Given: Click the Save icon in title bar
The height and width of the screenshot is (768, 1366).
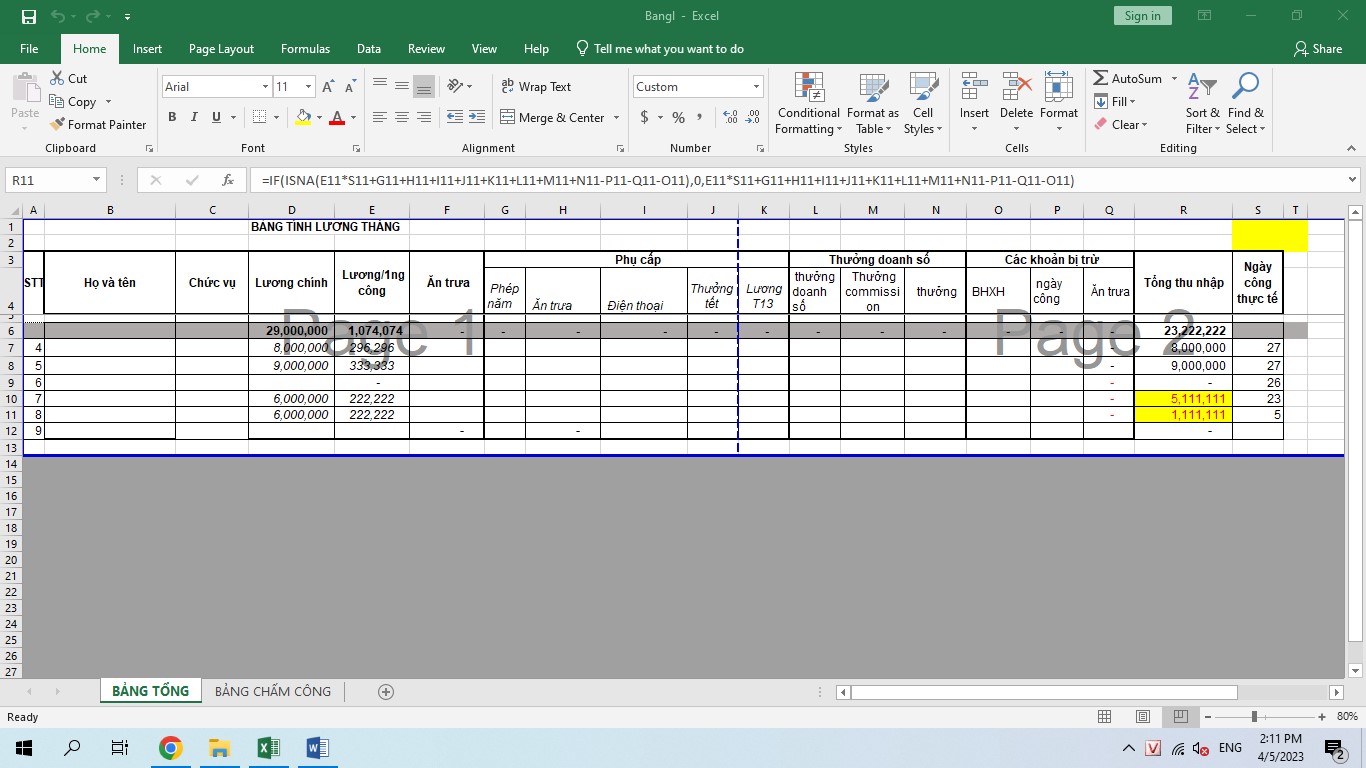Looking at the screenshot, I should [29, 16].
